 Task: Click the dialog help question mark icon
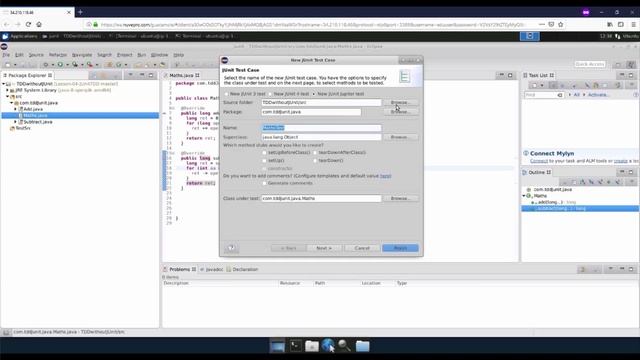pyautogui.click(x=231, y=248)
